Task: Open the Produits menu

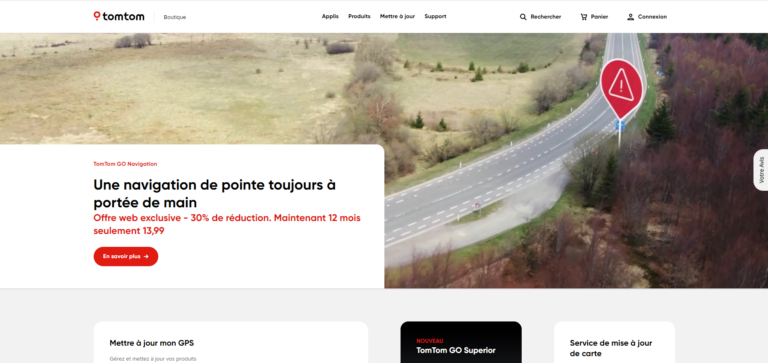Action: click(x=359, y=16)
